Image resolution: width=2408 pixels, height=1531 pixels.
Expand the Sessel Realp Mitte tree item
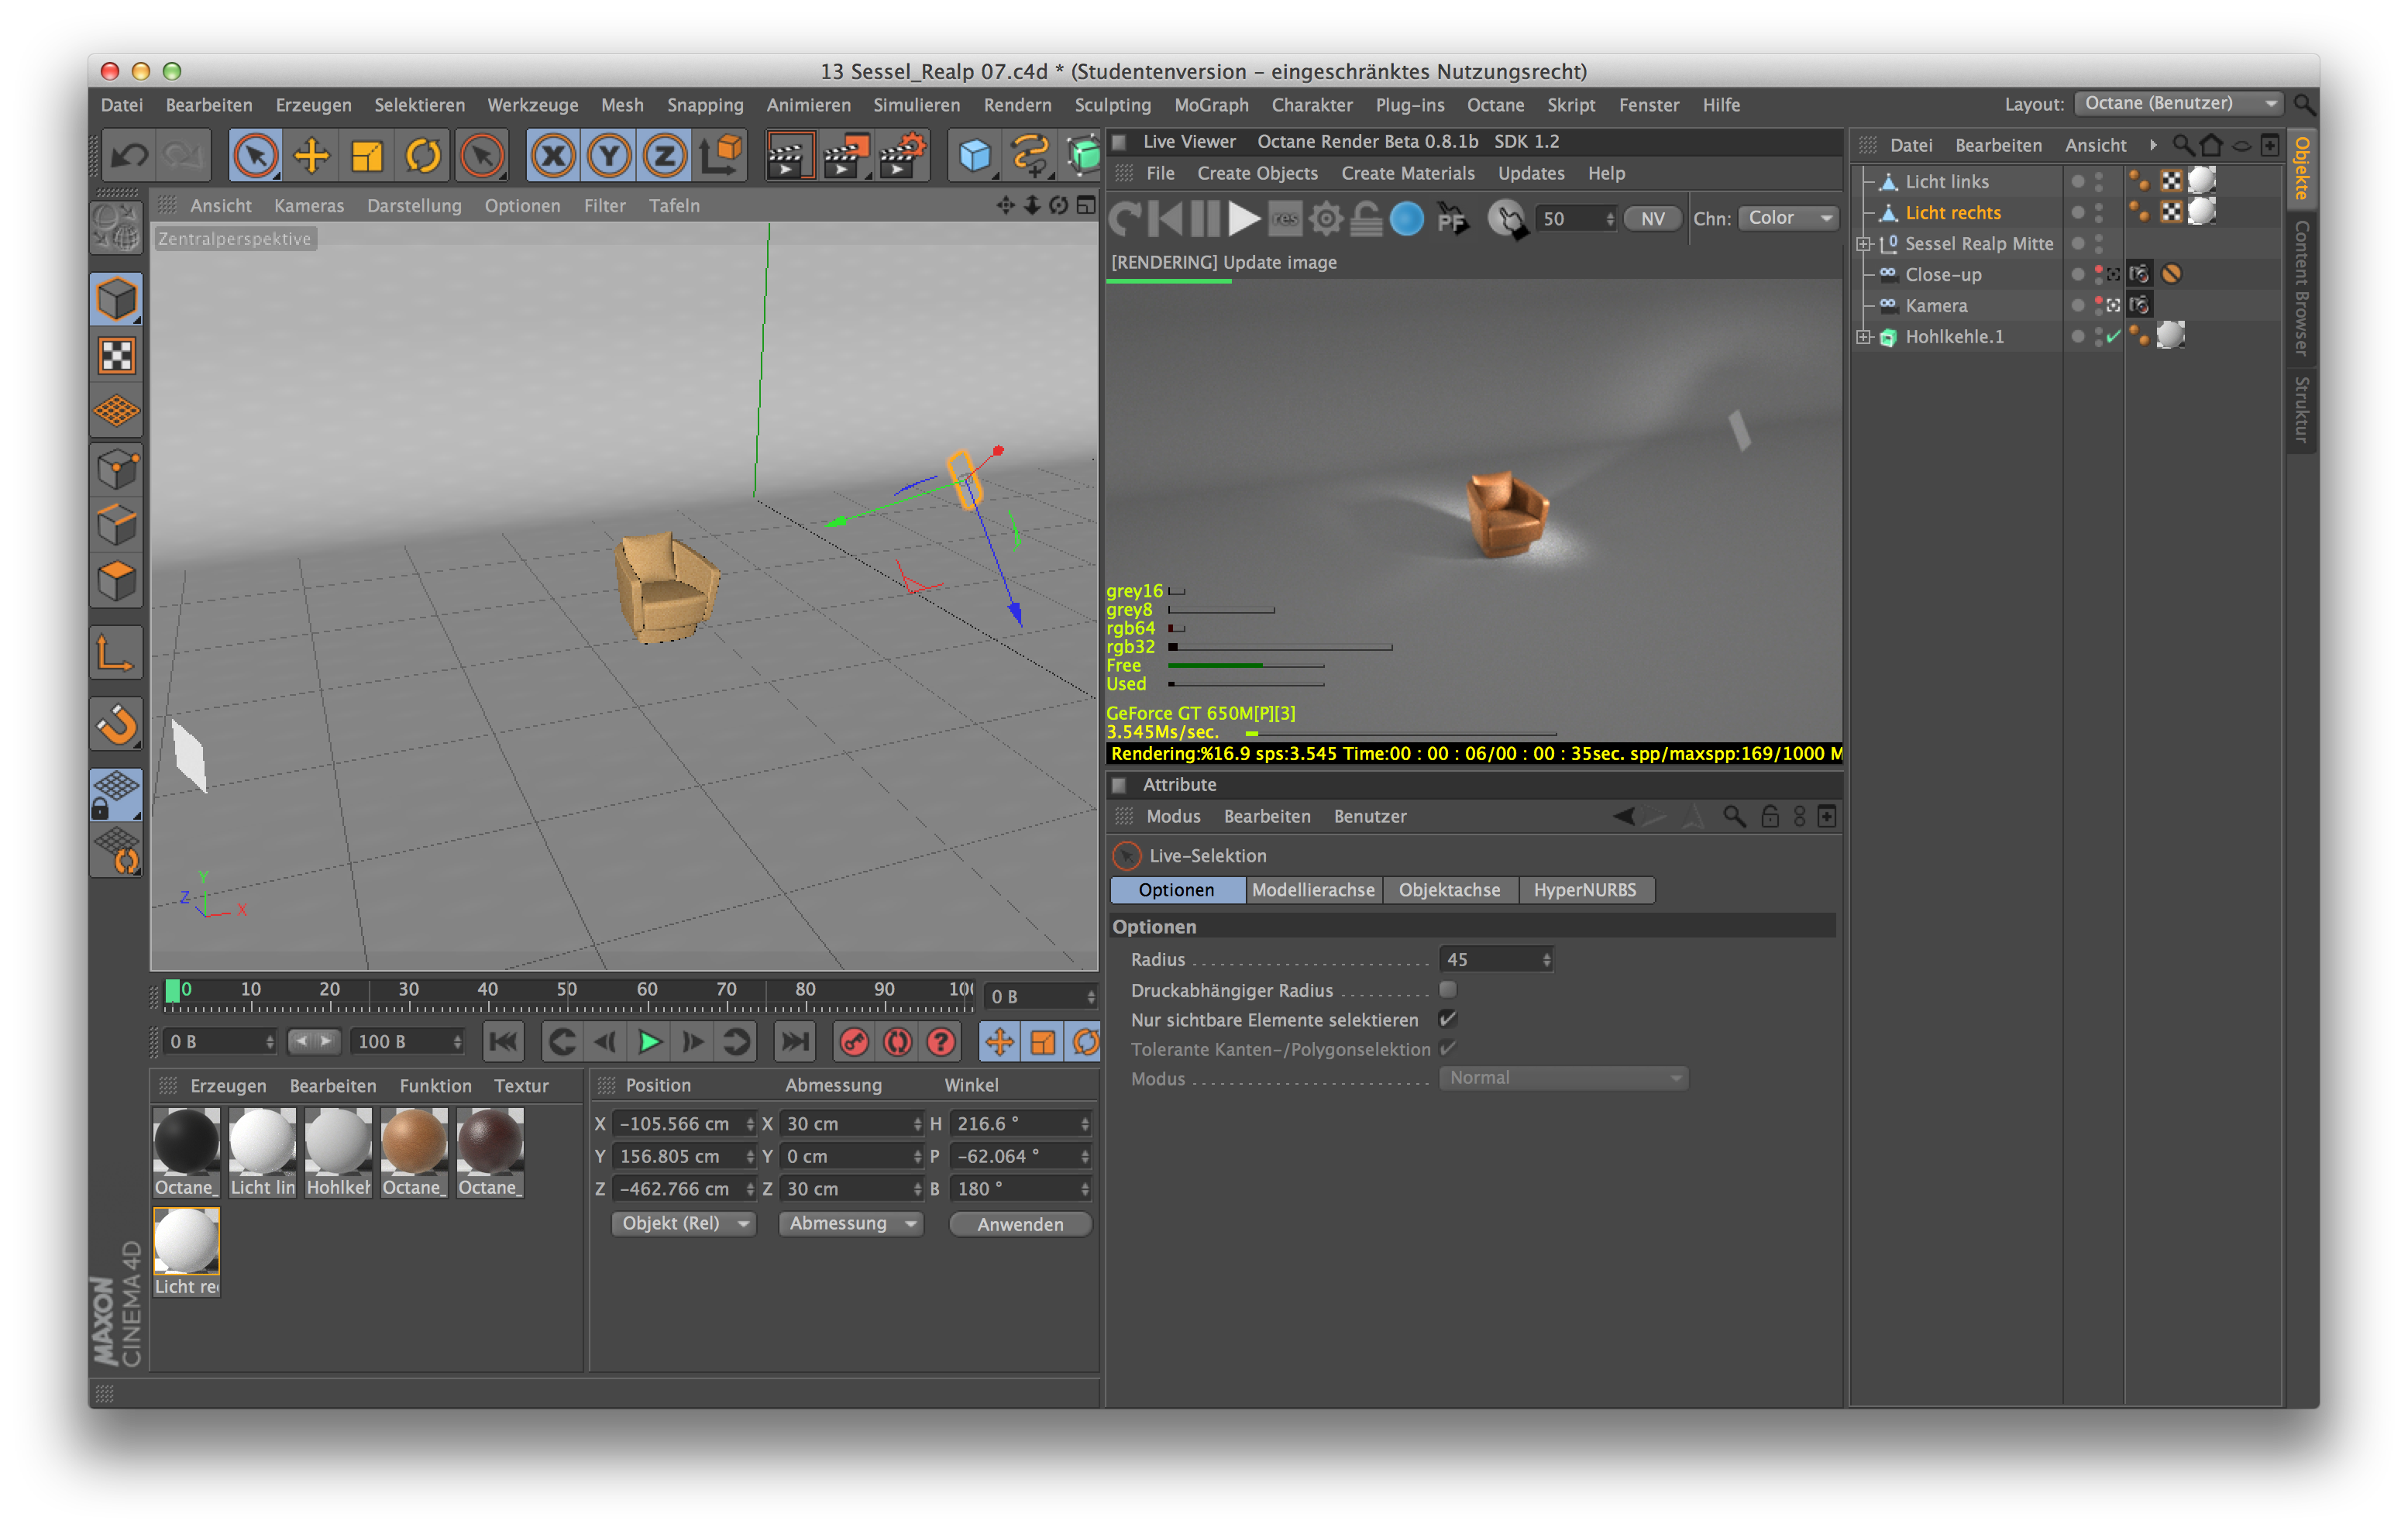click(1864, 243)
